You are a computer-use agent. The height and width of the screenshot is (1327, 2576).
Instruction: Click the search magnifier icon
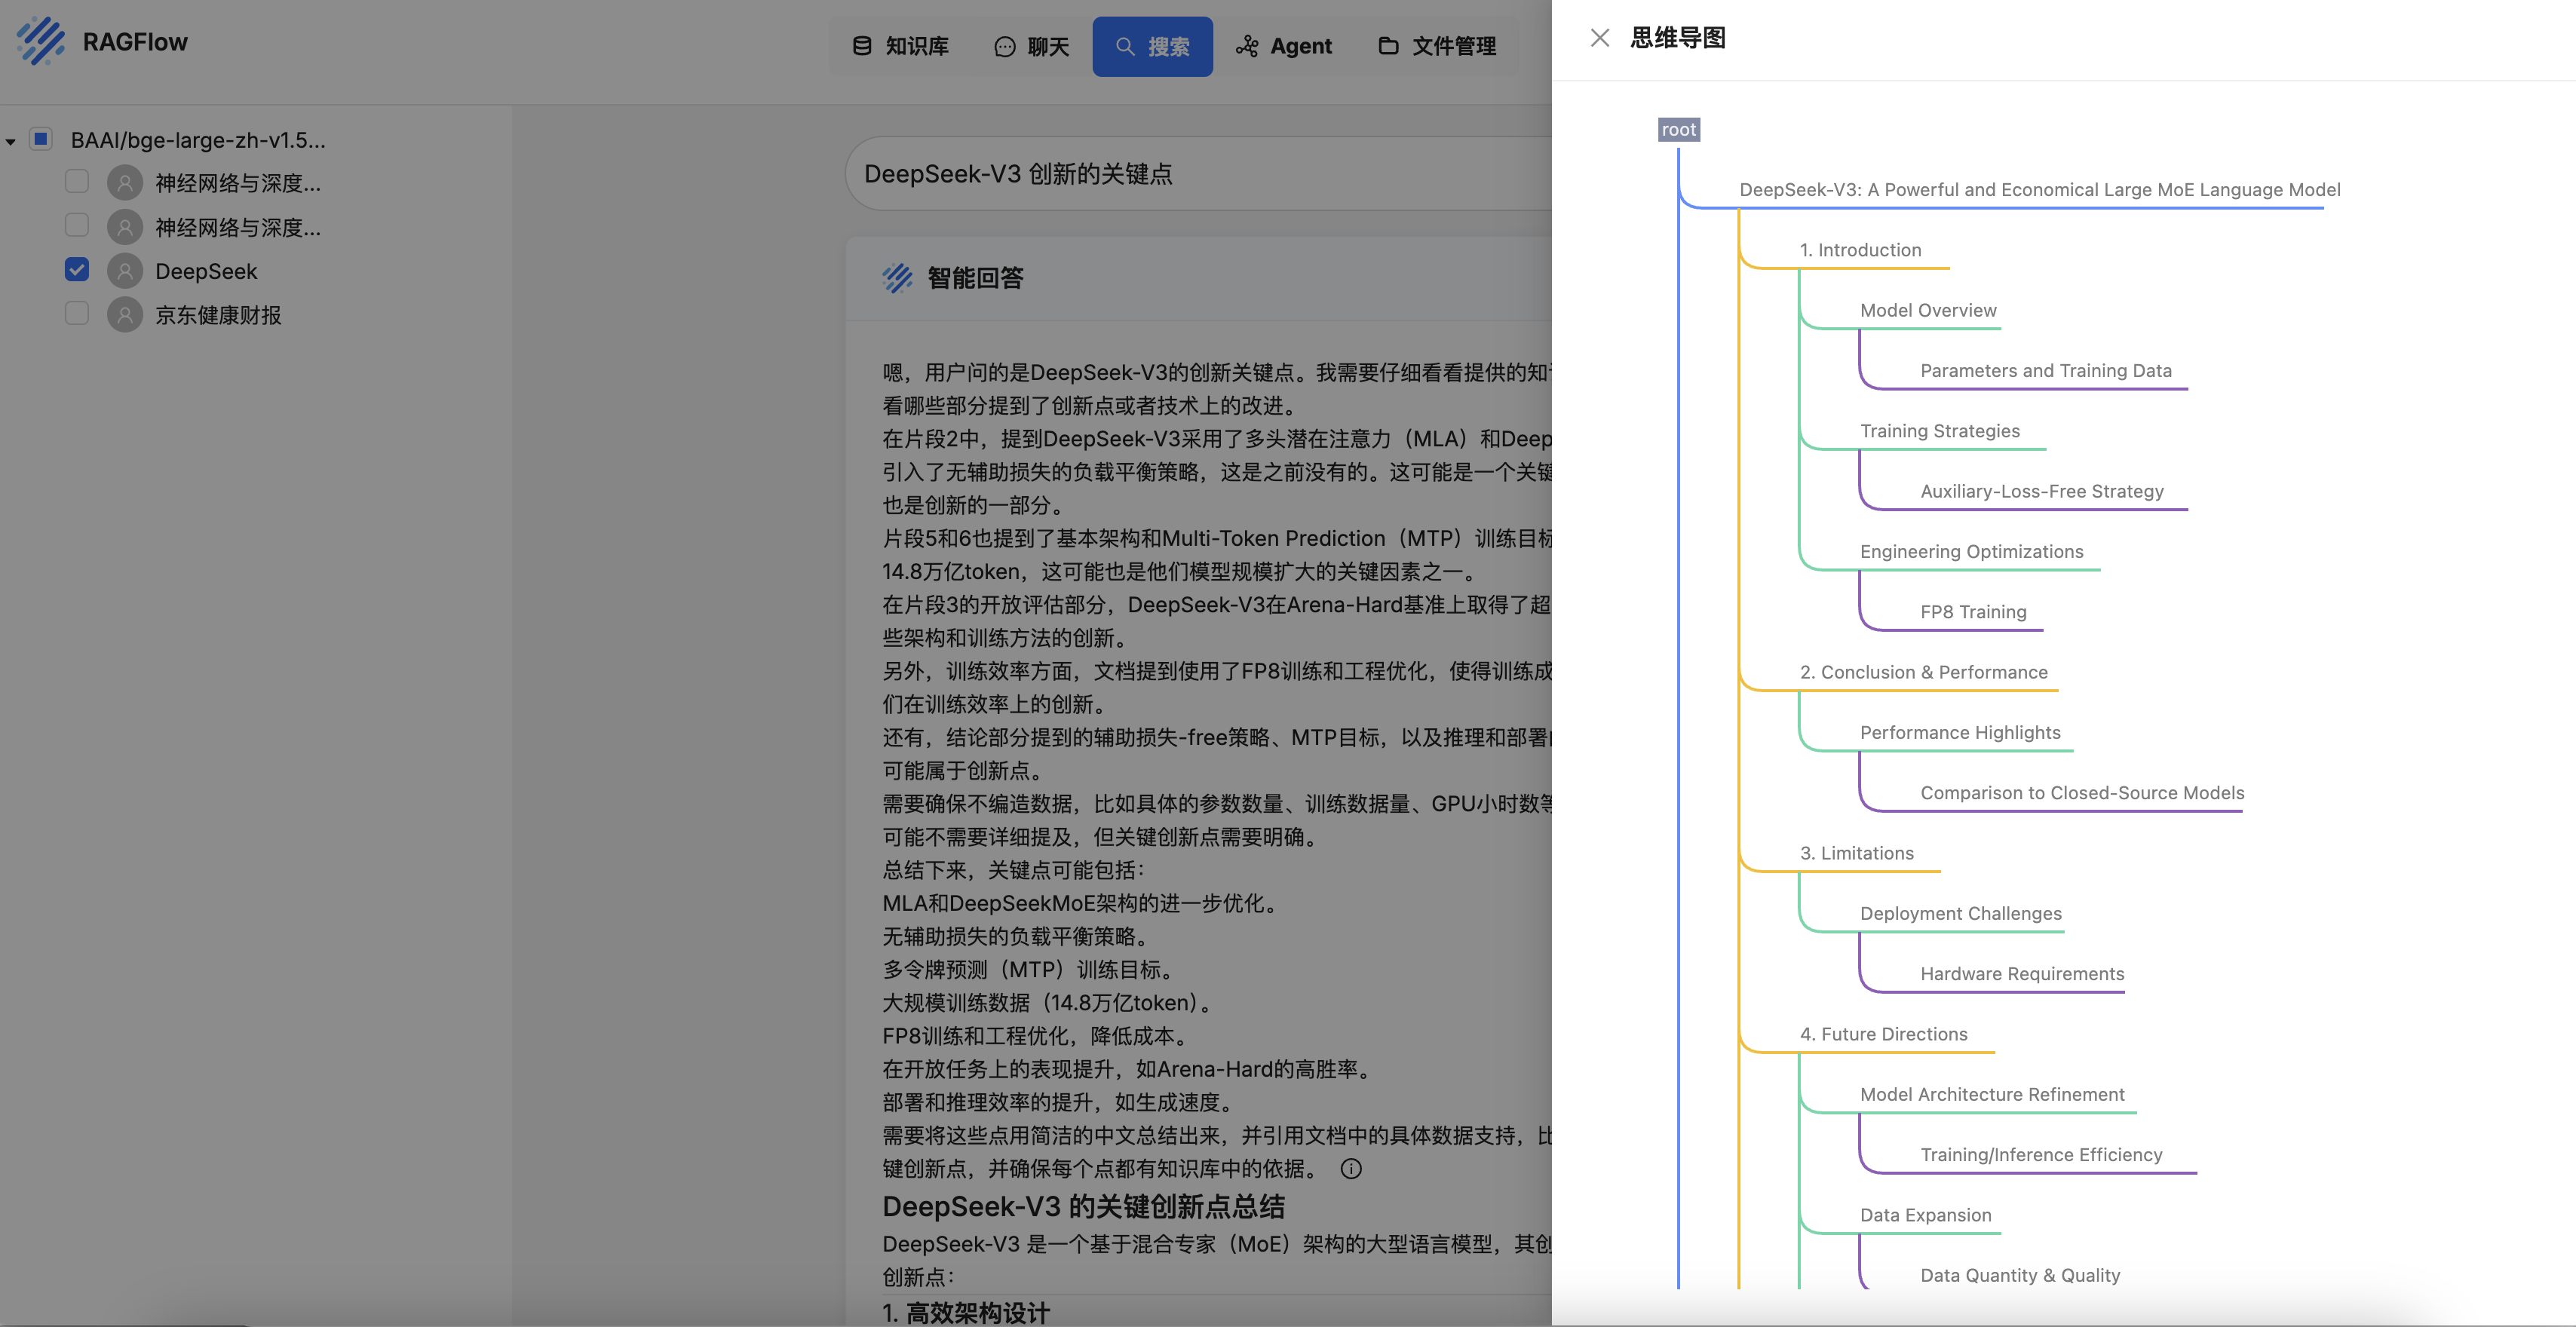click(1124, 47)
